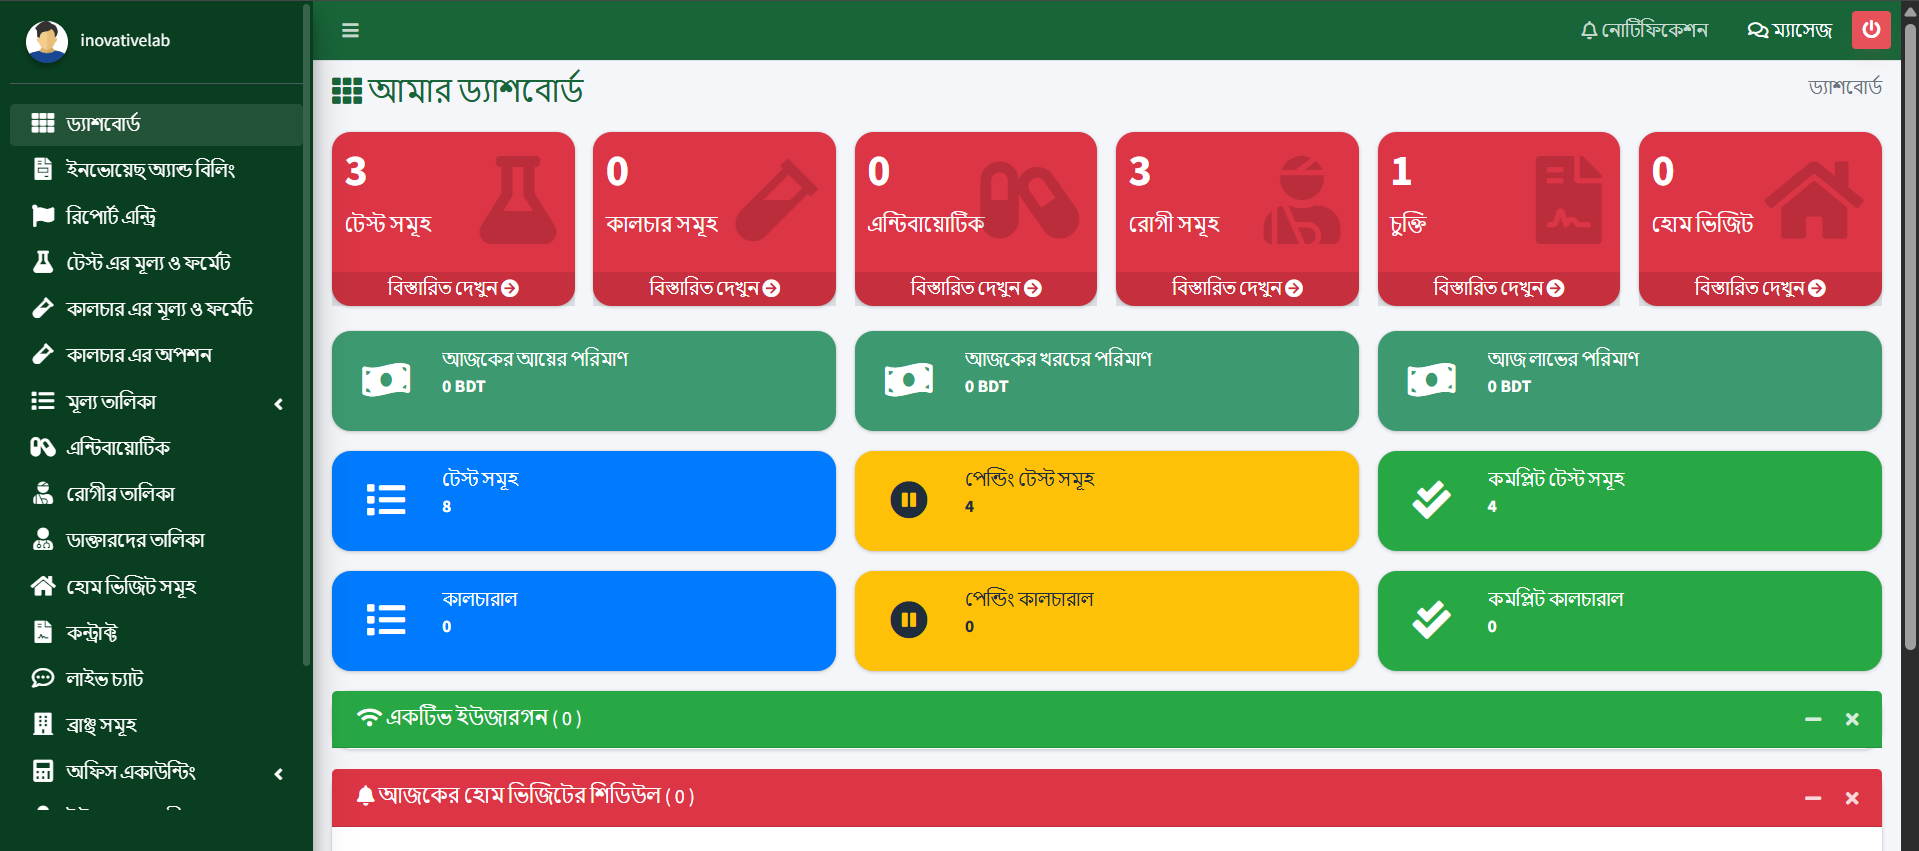Click the hamburger menu icon in top bar
Viewport: 1919px width, 851px height.
[x=350, y=30]
